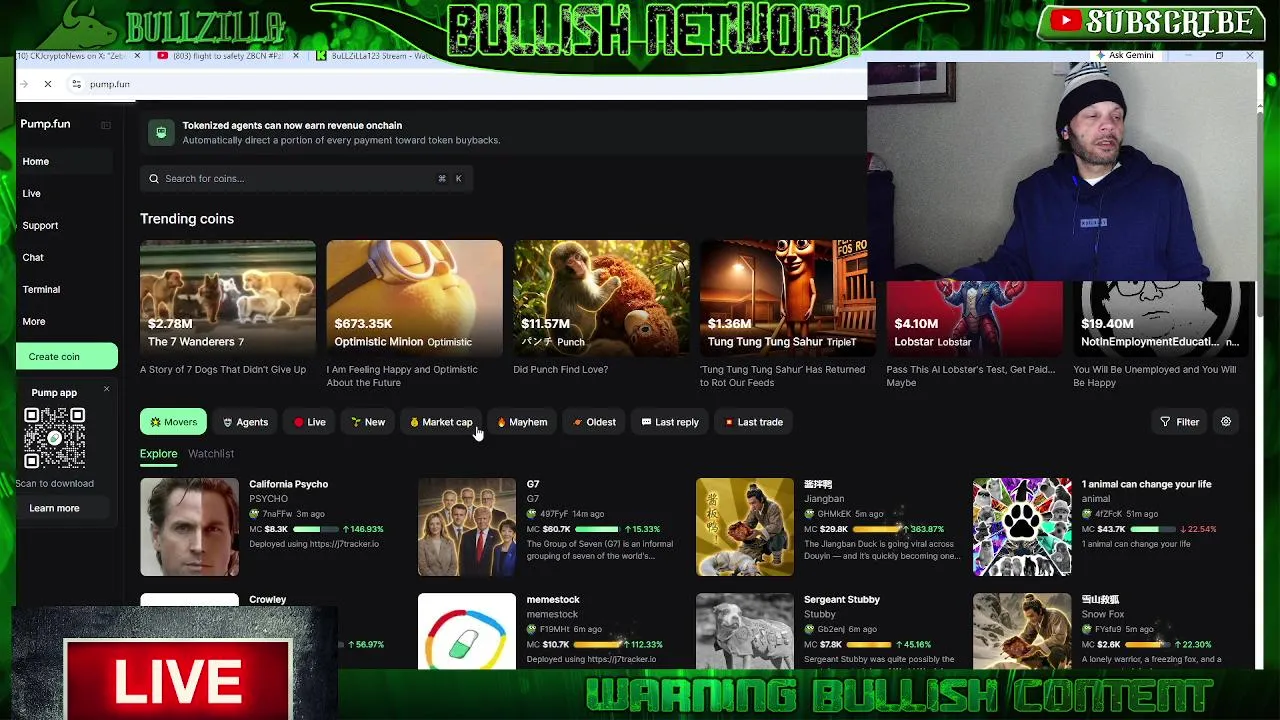Image resolution: width=1280 pixels, height=720 pixels.
Task: Select the Mayhem filter chip
Action: 522,422
